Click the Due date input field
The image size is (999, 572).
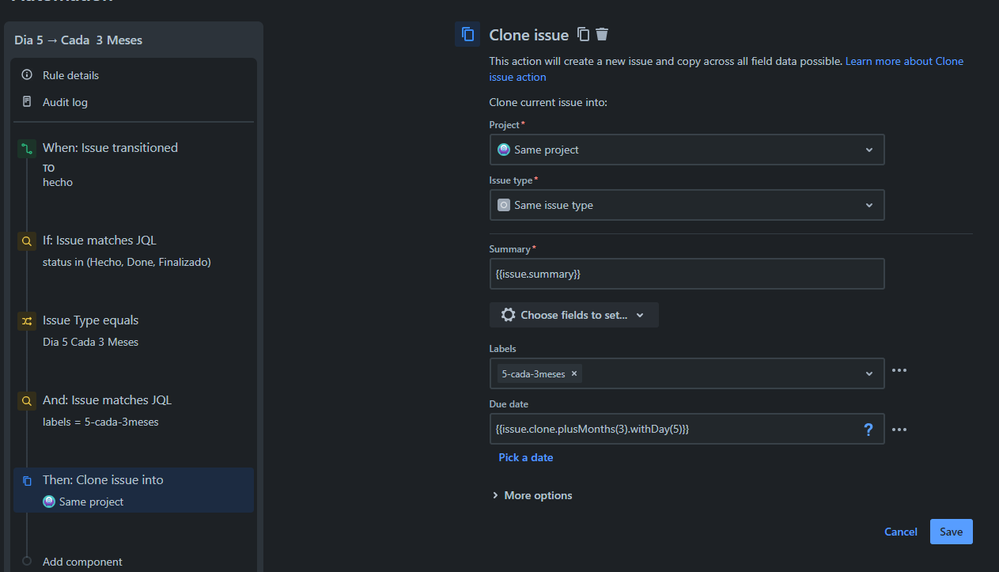687,429
